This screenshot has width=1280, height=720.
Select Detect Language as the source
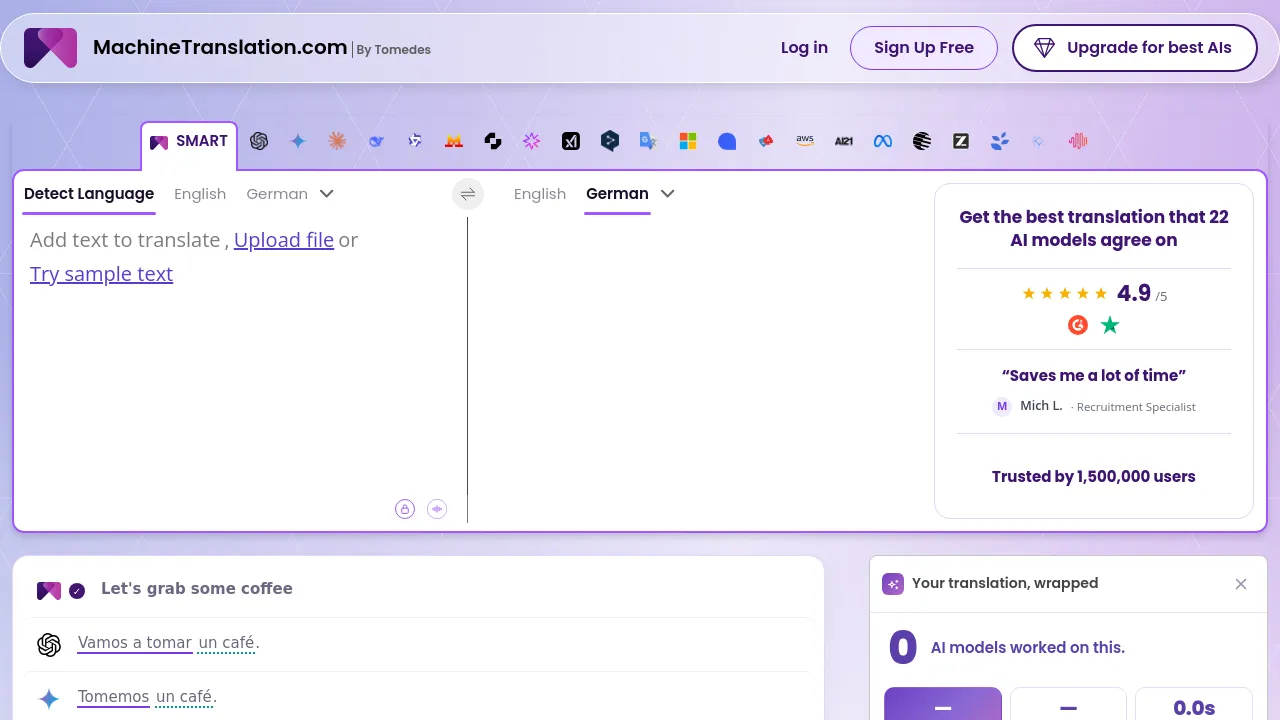pos(89,194)
